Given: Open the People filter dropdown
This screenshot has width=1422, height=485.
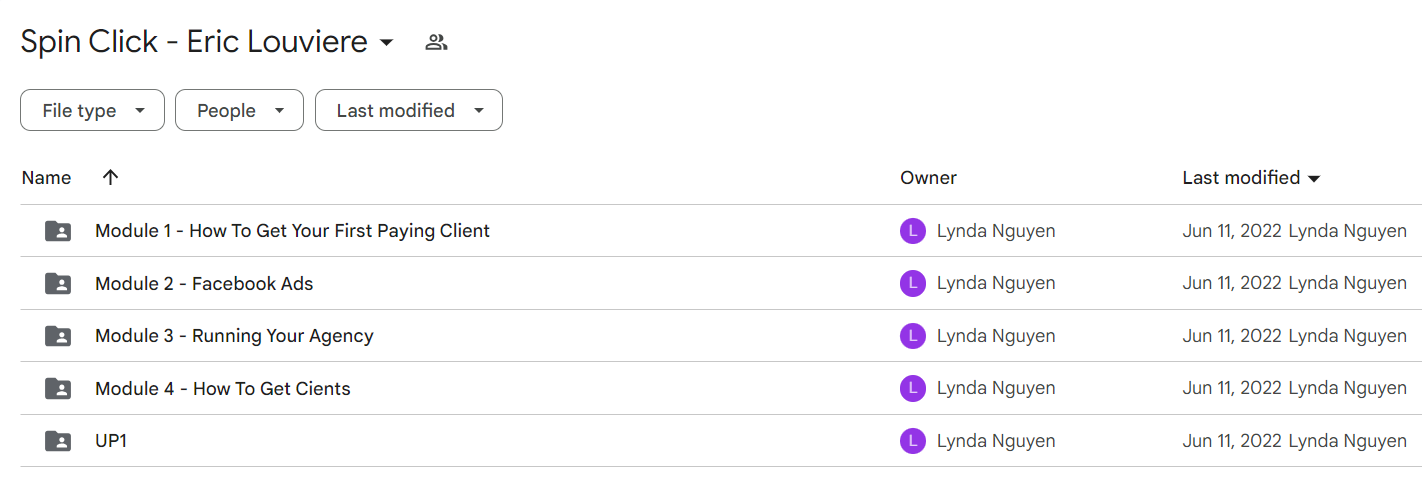Looking at the screenshot, I should (239, 110).
